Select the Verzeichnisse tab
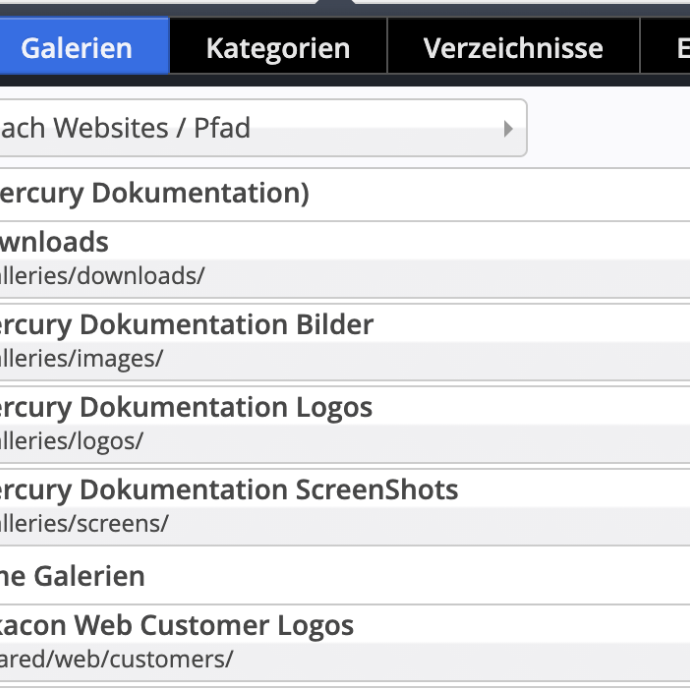This screenshot has width=690, height=690. coord(513,47)
